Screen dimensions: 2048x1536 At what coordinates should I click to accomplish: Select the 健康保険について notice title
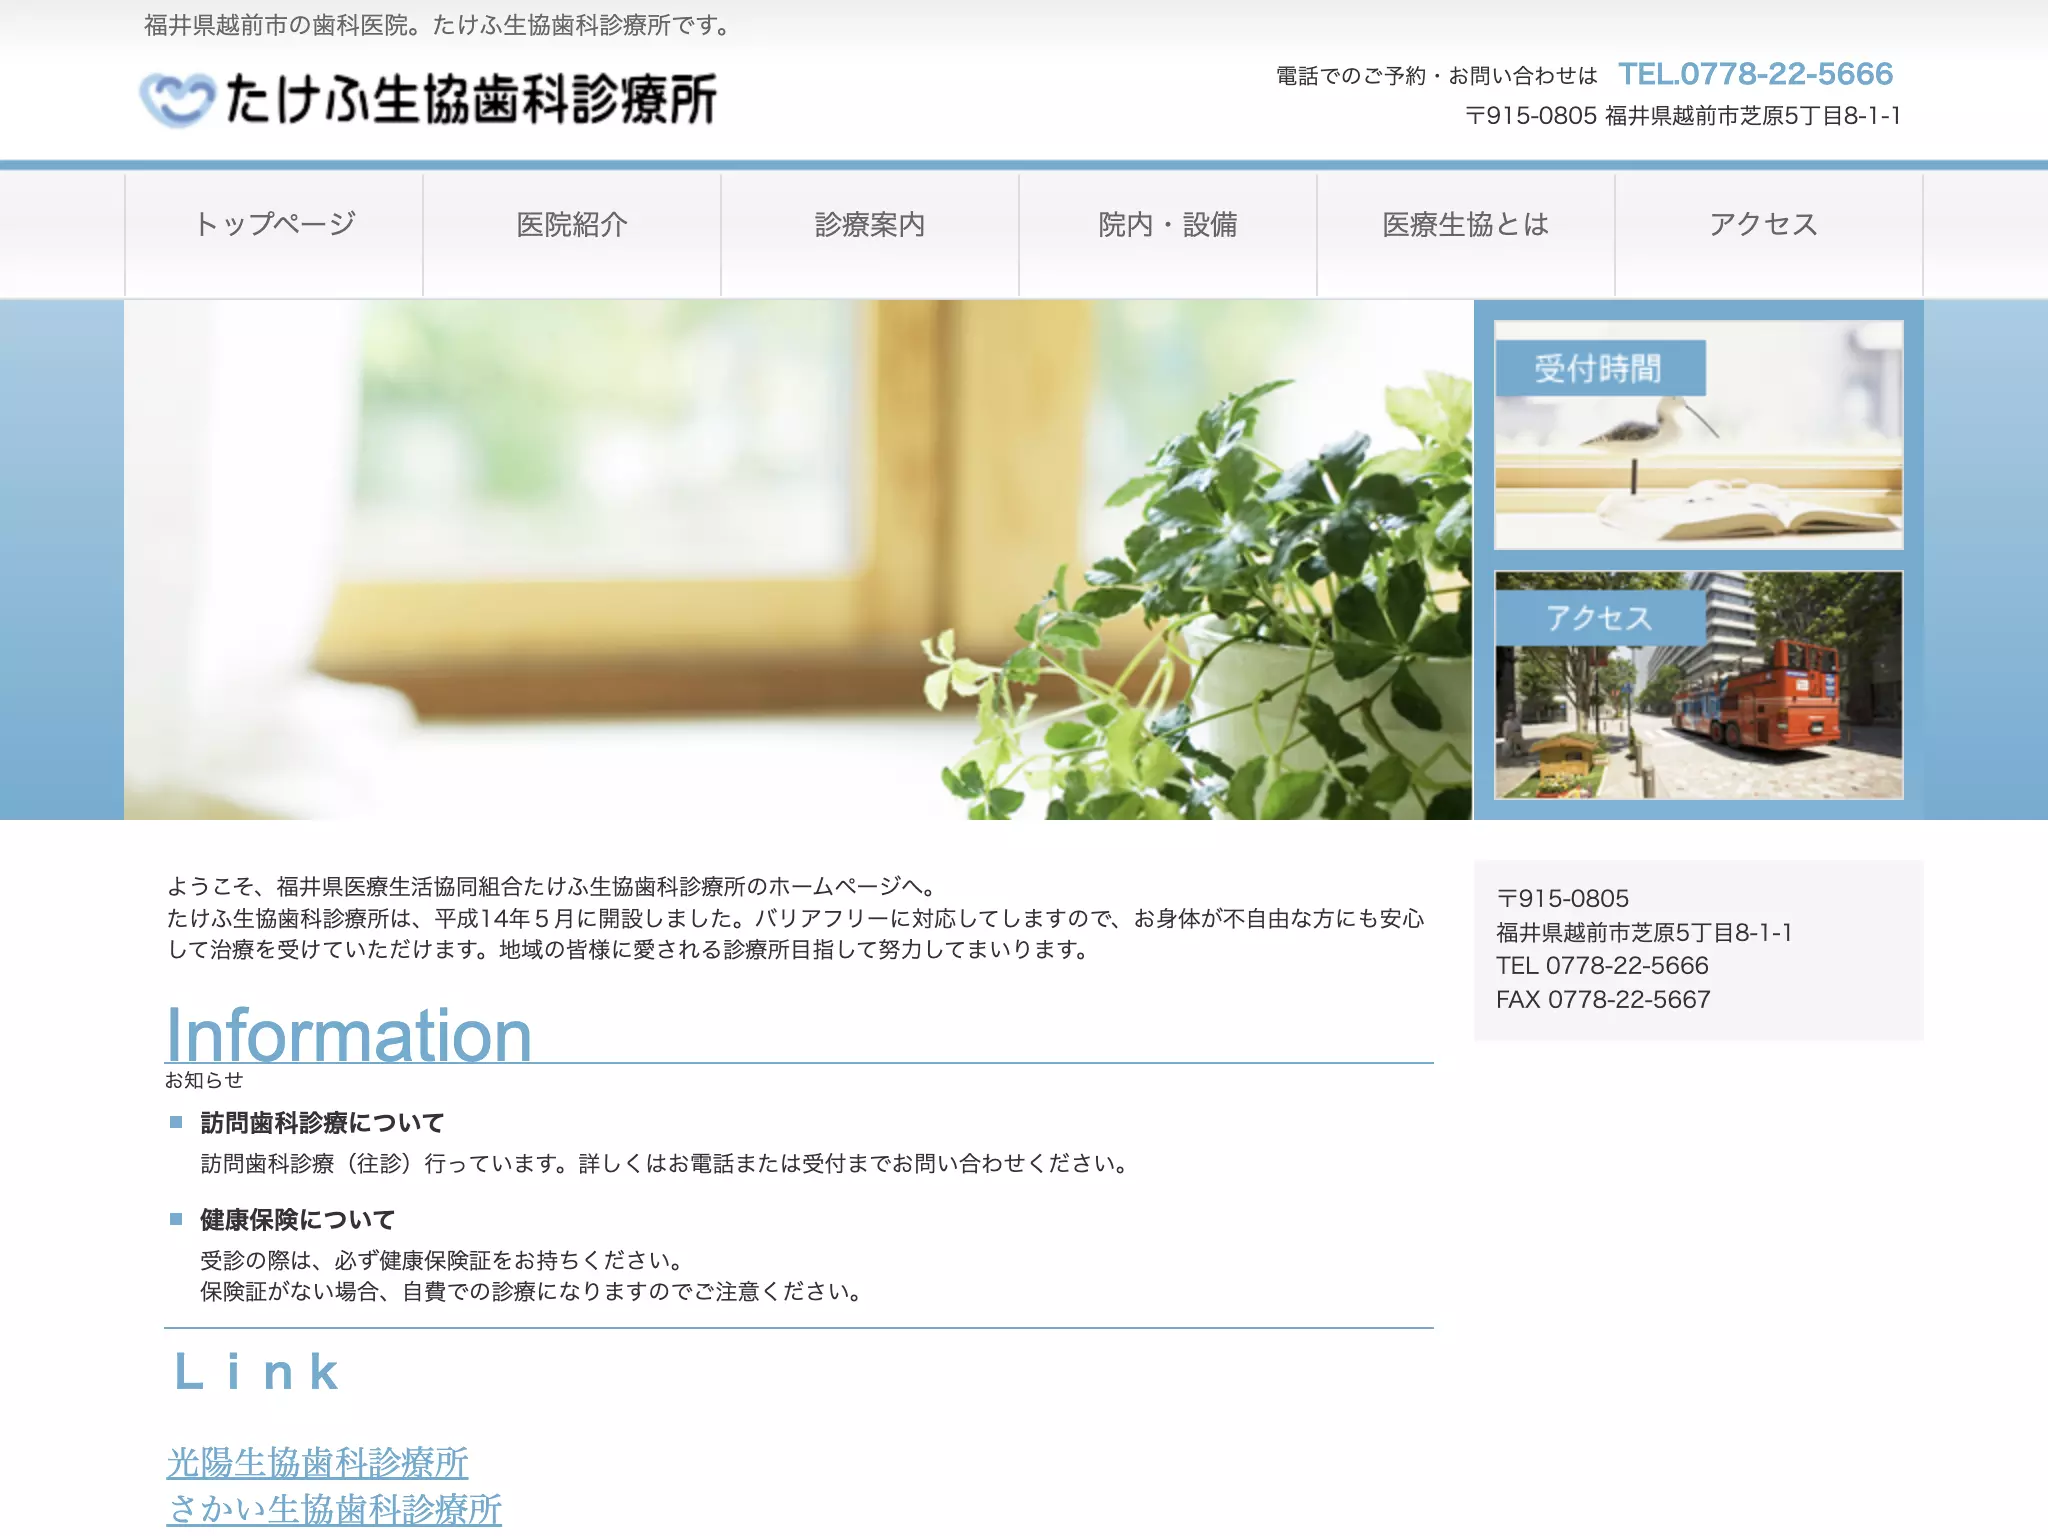click(298, 1220)
